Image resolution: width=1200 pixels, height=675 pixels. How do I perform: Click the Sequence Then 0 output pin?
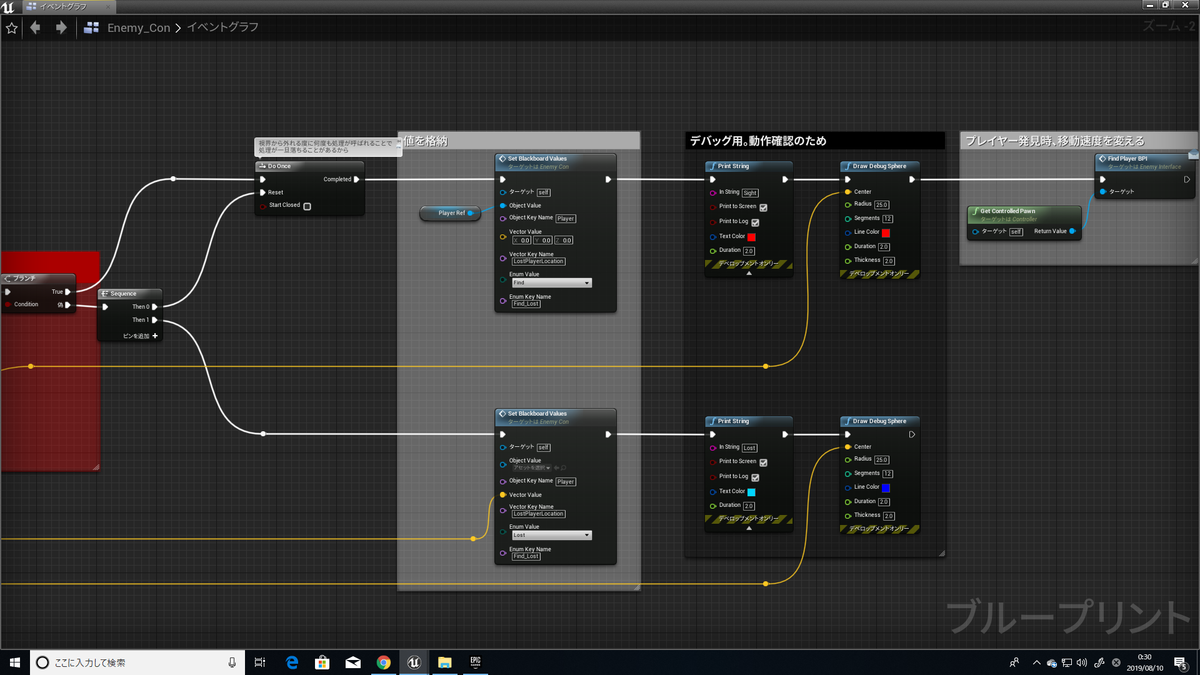point(154,306)
